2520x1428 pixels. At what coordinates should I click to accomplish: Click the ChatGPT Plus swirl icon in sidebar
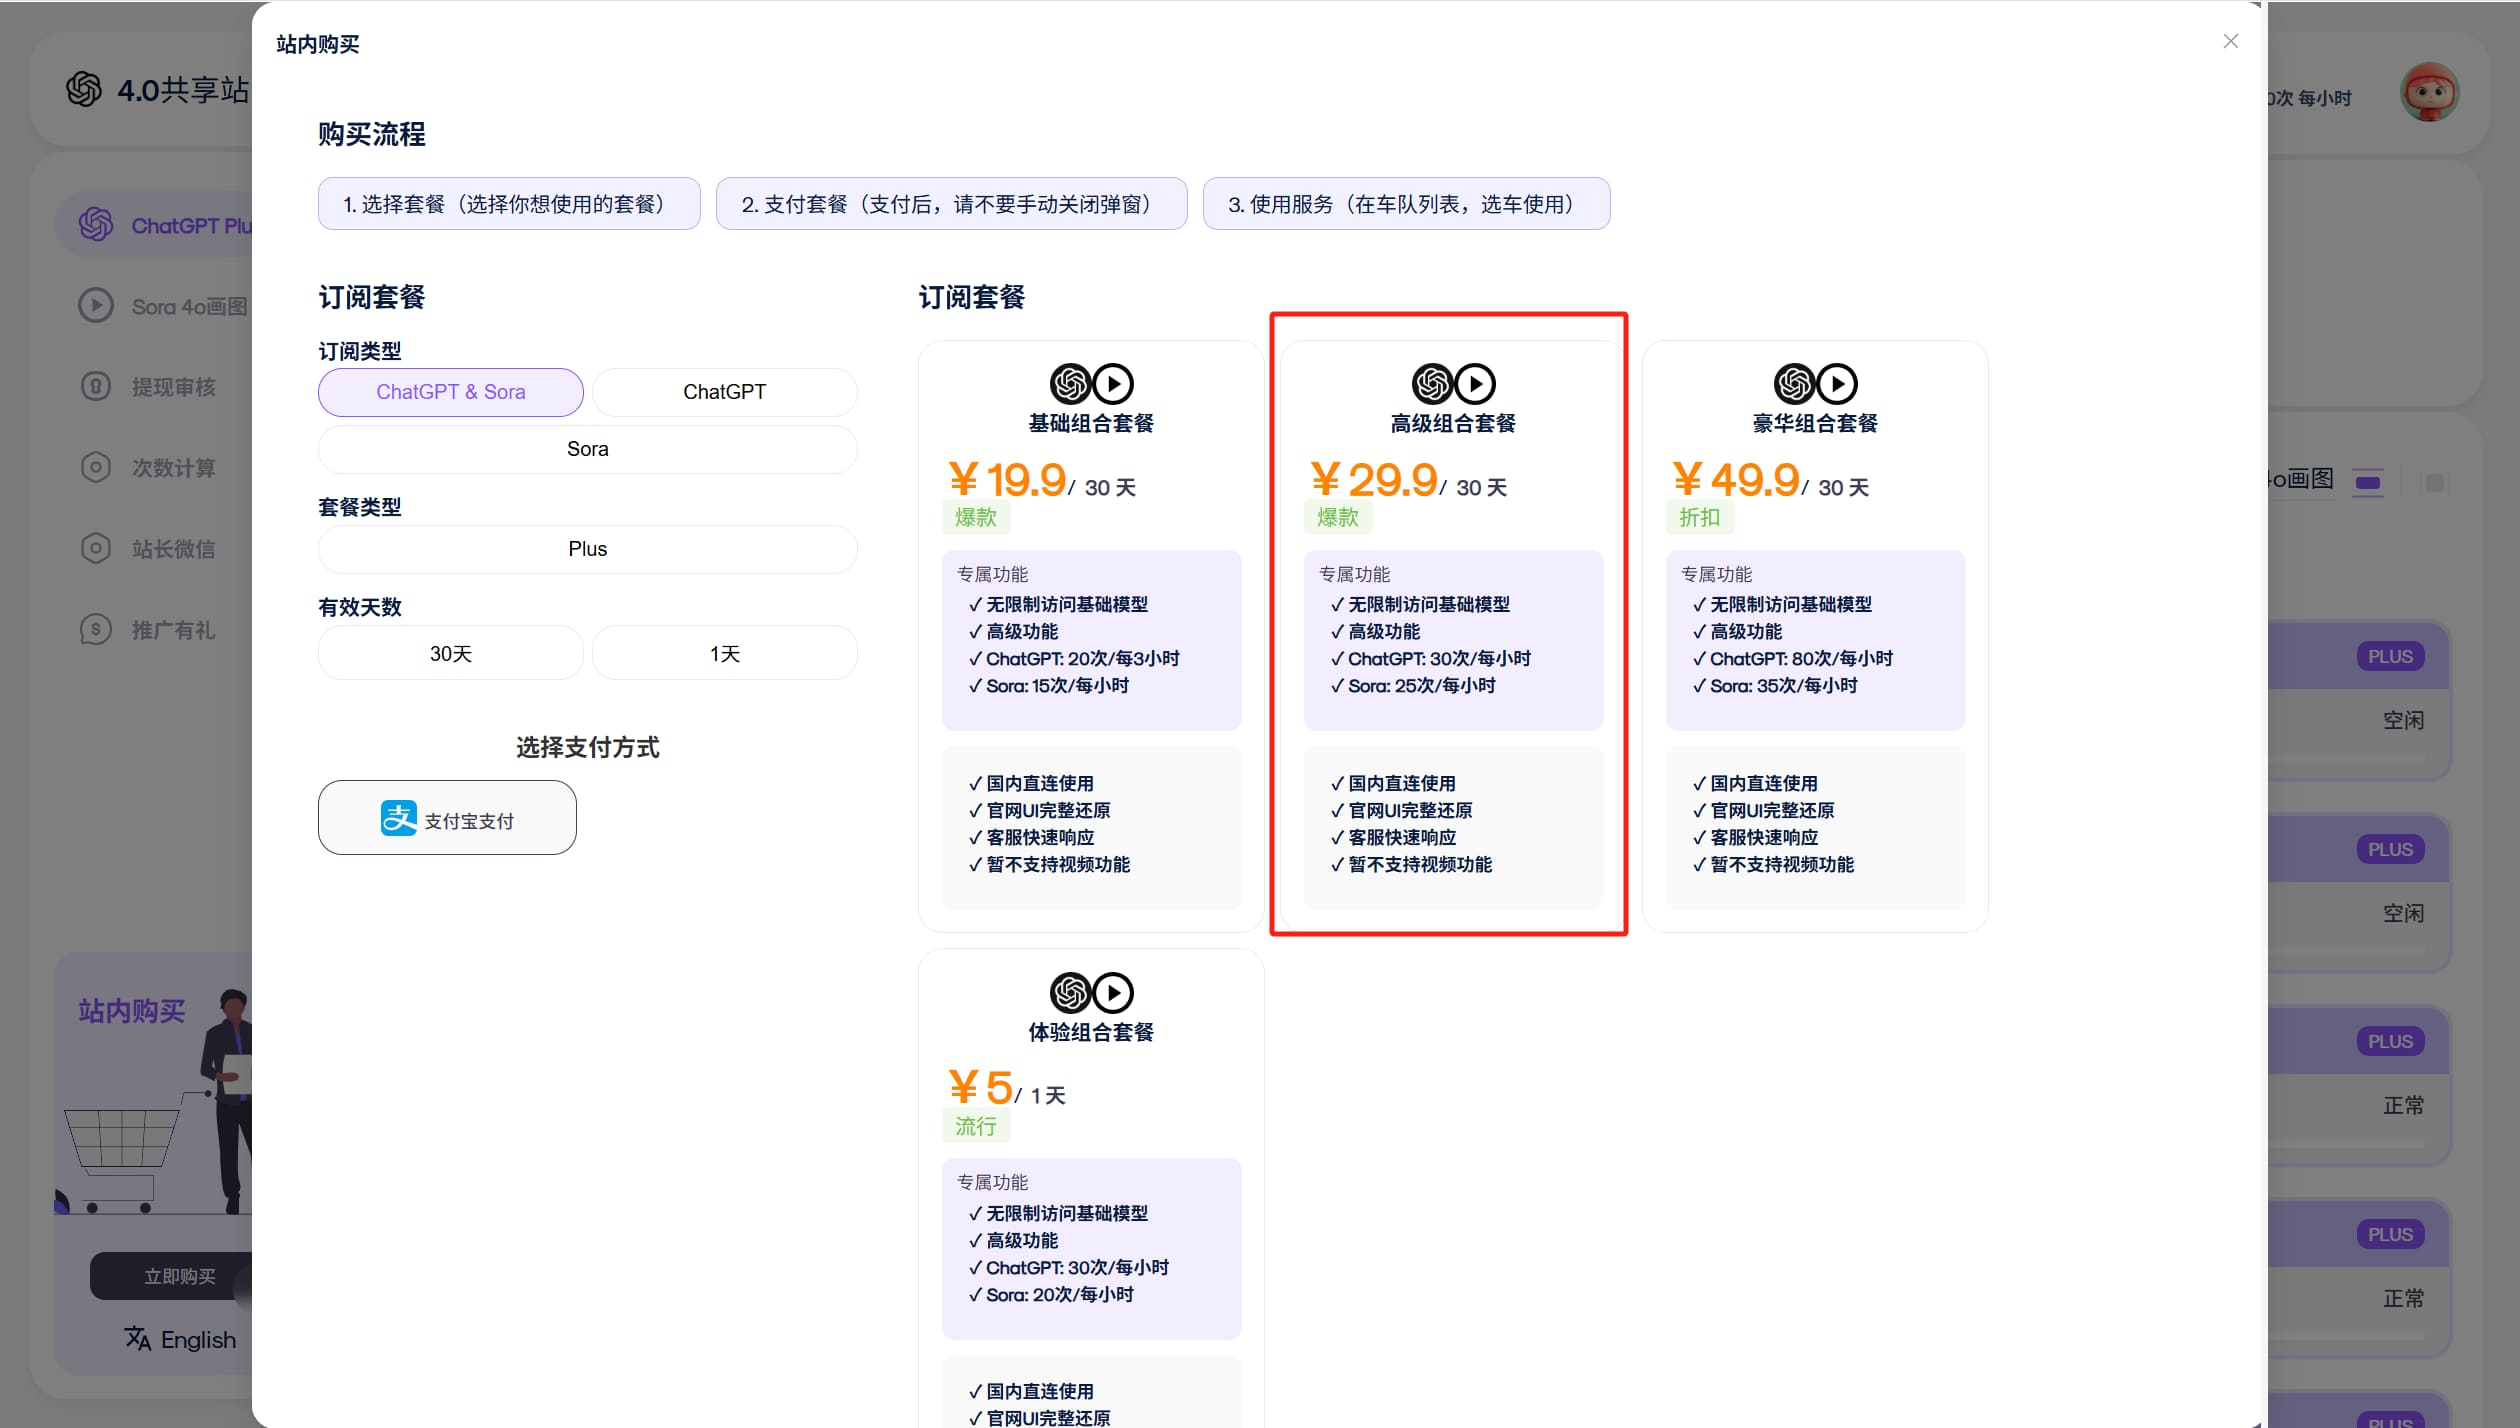tap(96, 224)
